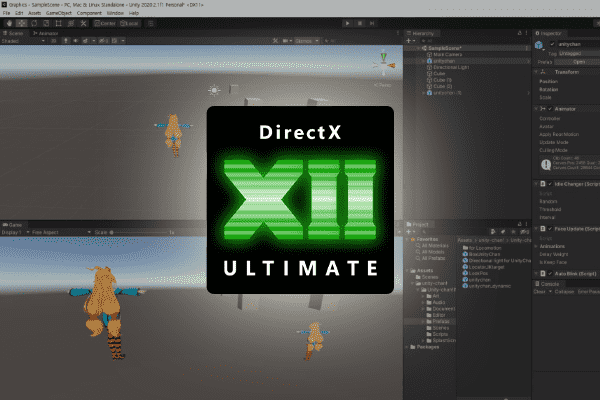Toggle the Center pivot mode button
Screen dimensions: 600x400
coord(105,23)
